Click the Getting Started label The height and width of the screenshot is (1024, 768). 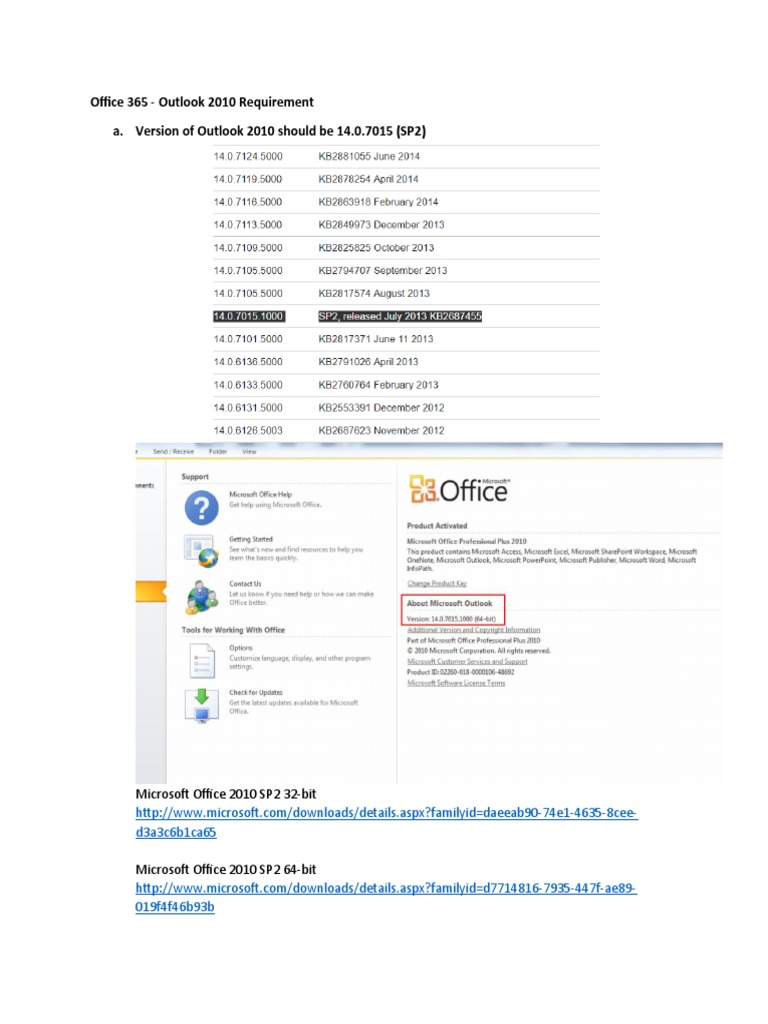click(251, 539)
